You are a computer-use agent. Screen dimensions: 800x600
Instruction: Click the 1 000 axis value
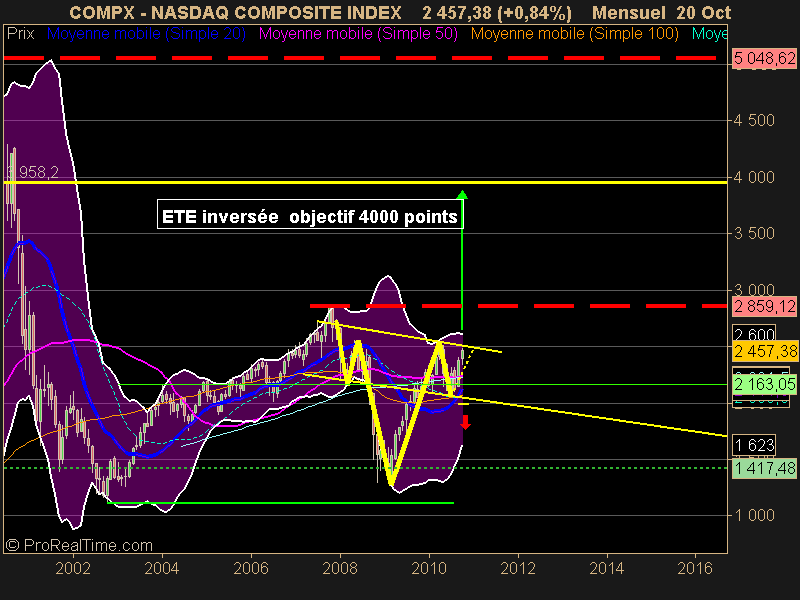[754, 515]
